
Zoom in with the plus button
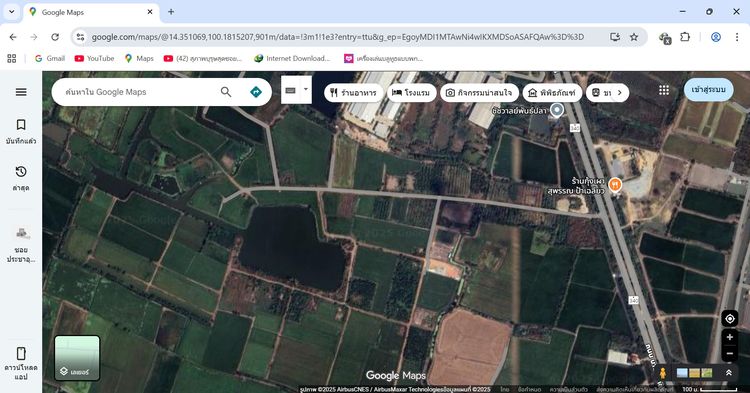point(730,338)
